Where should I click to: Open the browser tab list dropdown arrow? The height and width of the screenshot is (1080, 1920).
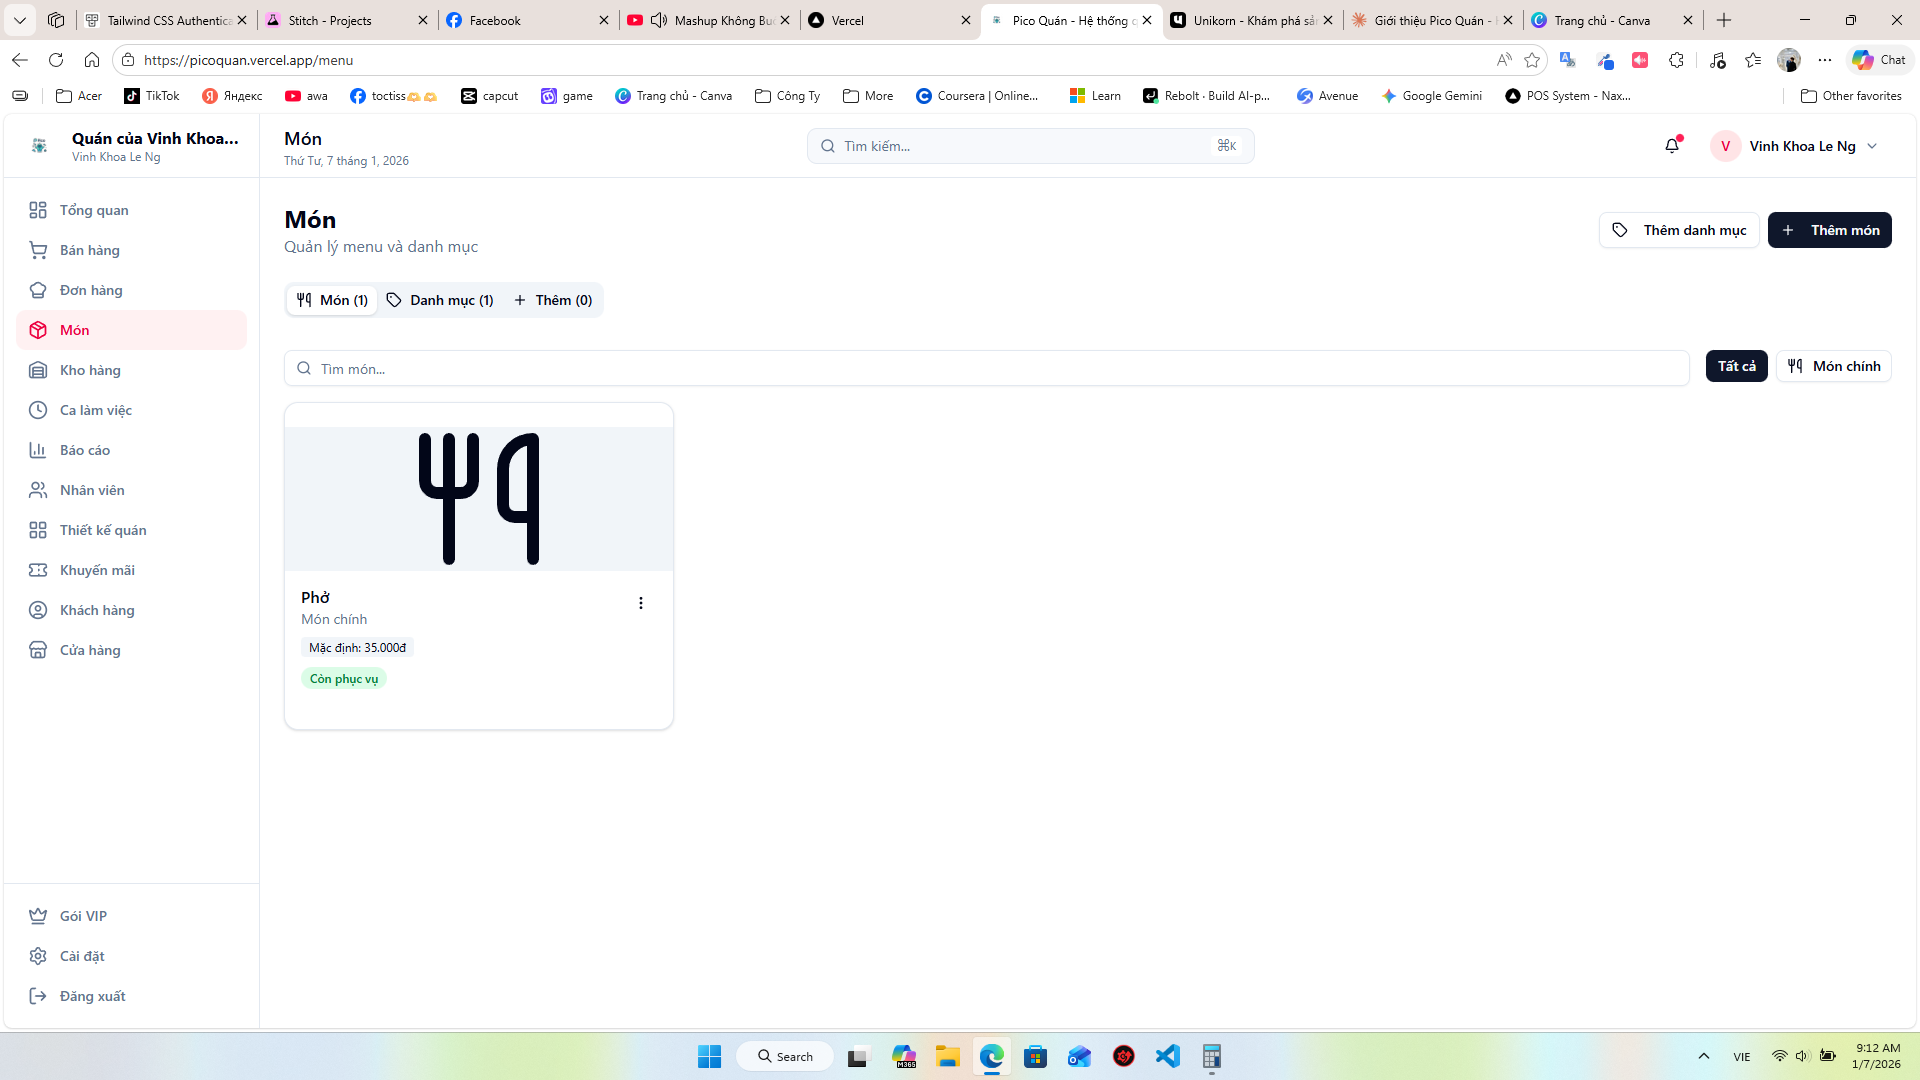point(20,20)
